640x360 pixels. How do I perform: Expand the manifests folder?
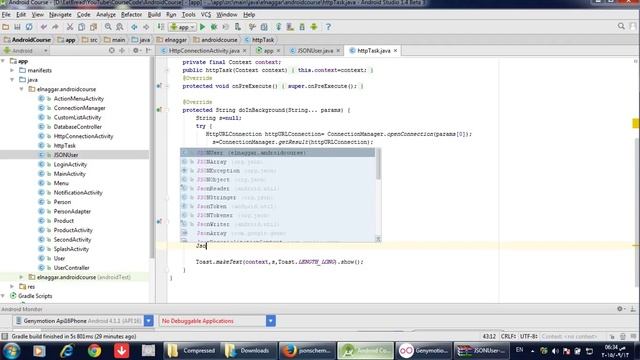[12, 70]
